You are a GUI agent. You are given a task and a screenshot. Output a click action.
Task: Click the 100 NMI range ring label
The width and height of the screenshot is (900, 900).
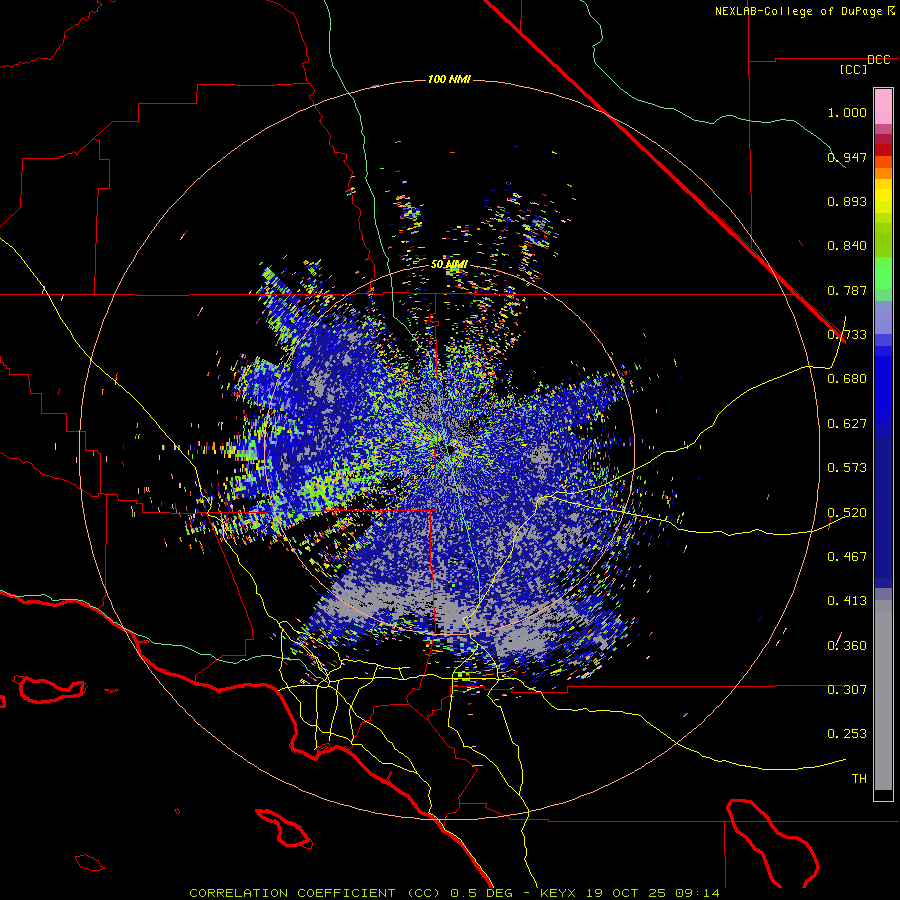coord(449,79)
